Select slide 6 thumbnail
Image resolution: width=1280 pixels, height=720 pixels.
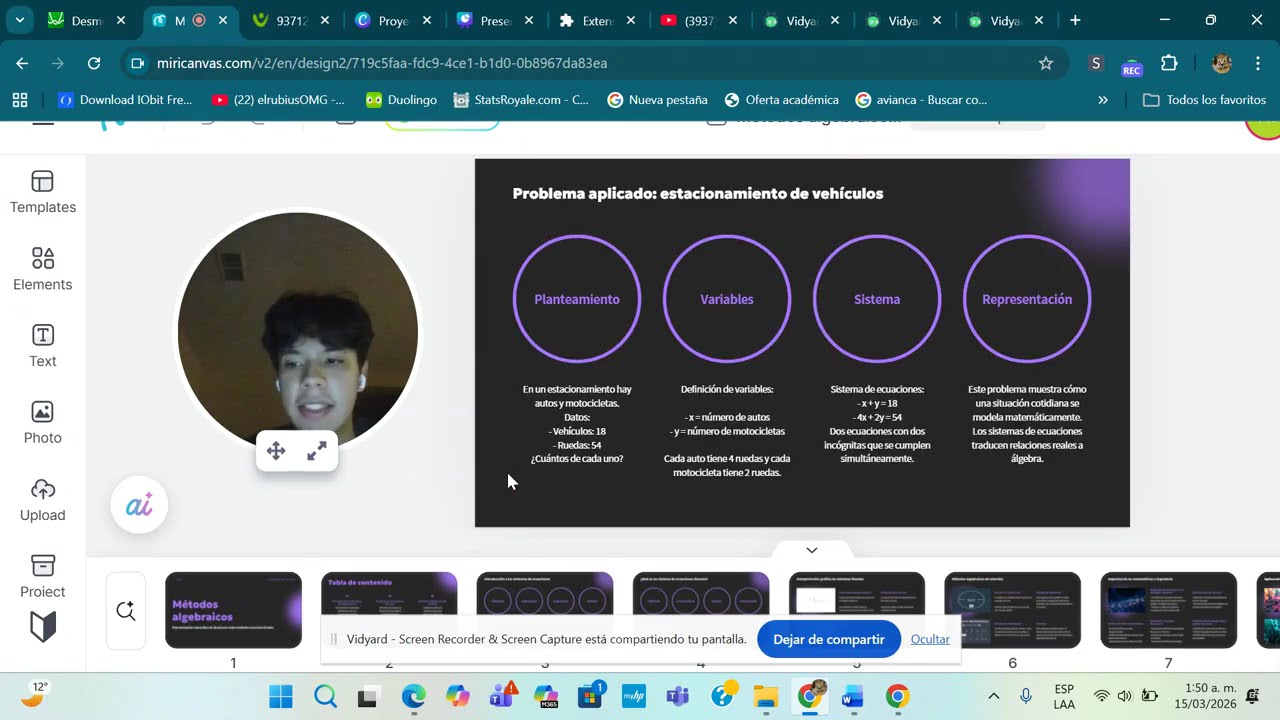pyautogui.click(x=1012, y=610)
